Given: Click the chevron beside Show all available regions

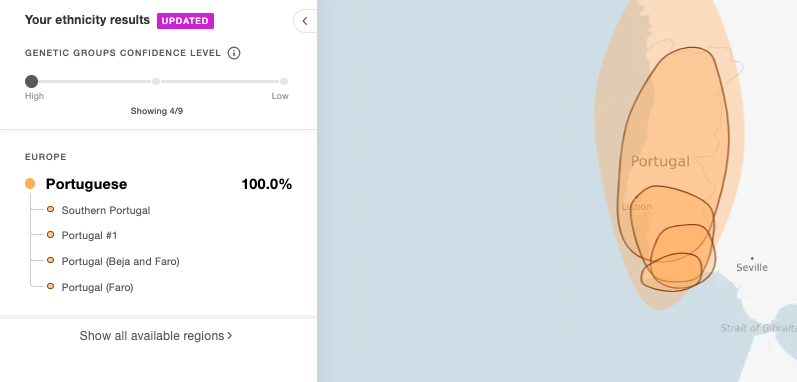Looking at the screenshot, I should 230,336.
